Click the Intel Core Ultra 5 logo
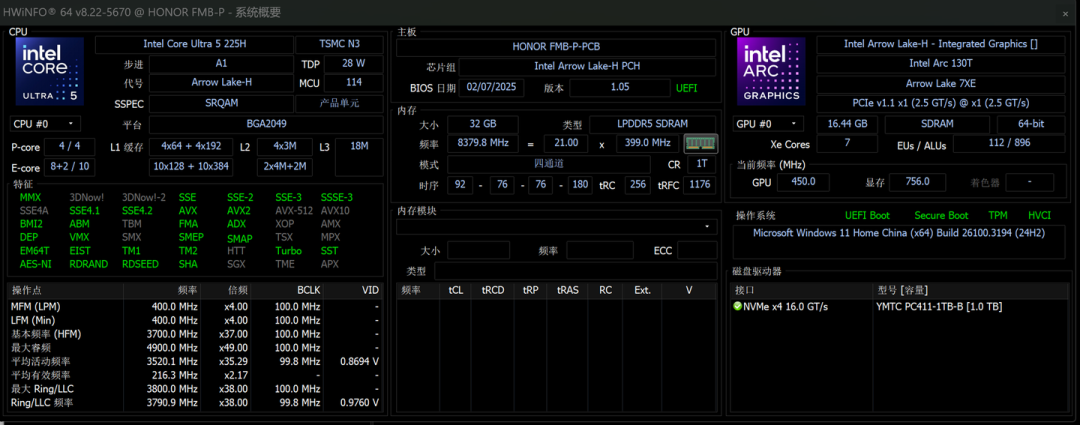The height and width of the screenshot is (425, 1080). [x=50, y=71]
